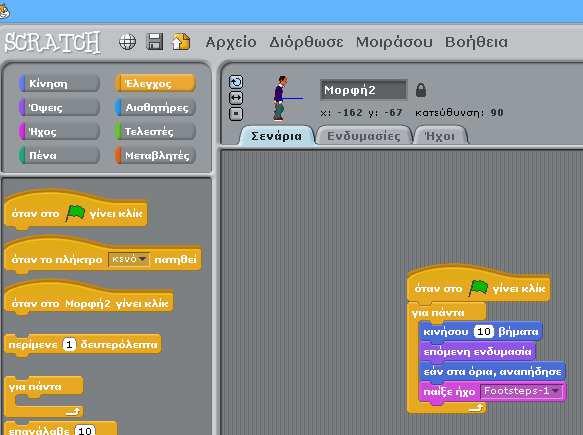Edit the sprite name field Μορφή2

(x=364, y=90)
